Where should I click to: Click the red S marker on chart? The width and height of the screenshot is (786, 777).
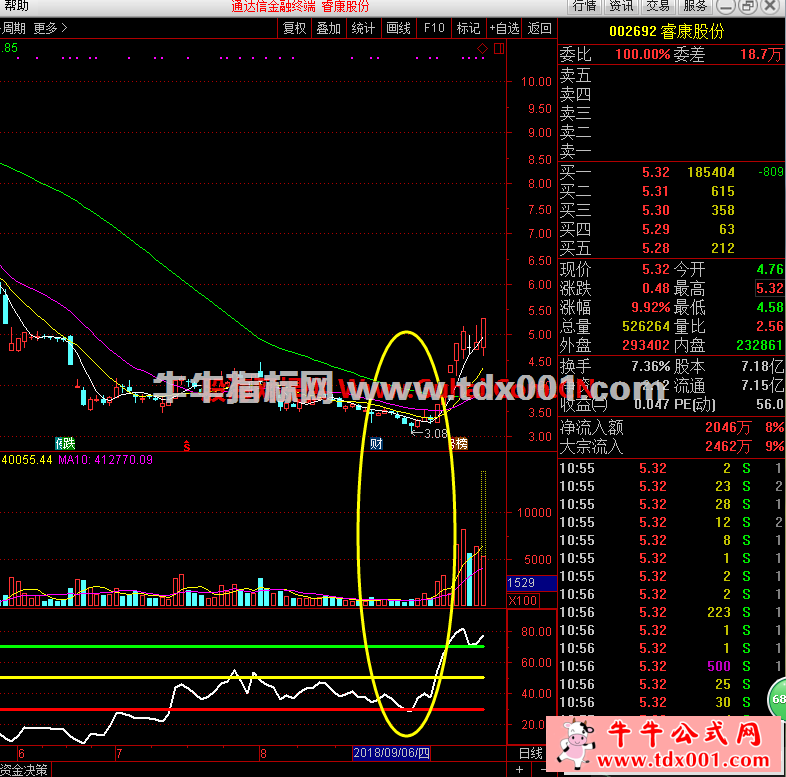(x=187, y=445)
